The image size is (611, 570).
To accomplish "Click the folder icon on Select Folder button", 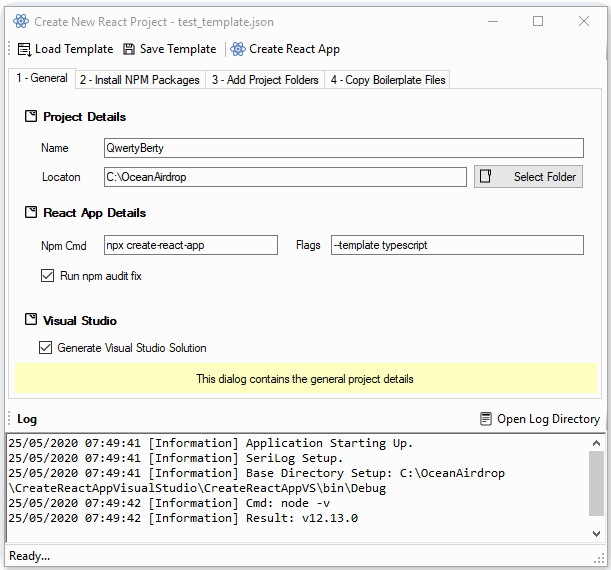I will point(486,176).
